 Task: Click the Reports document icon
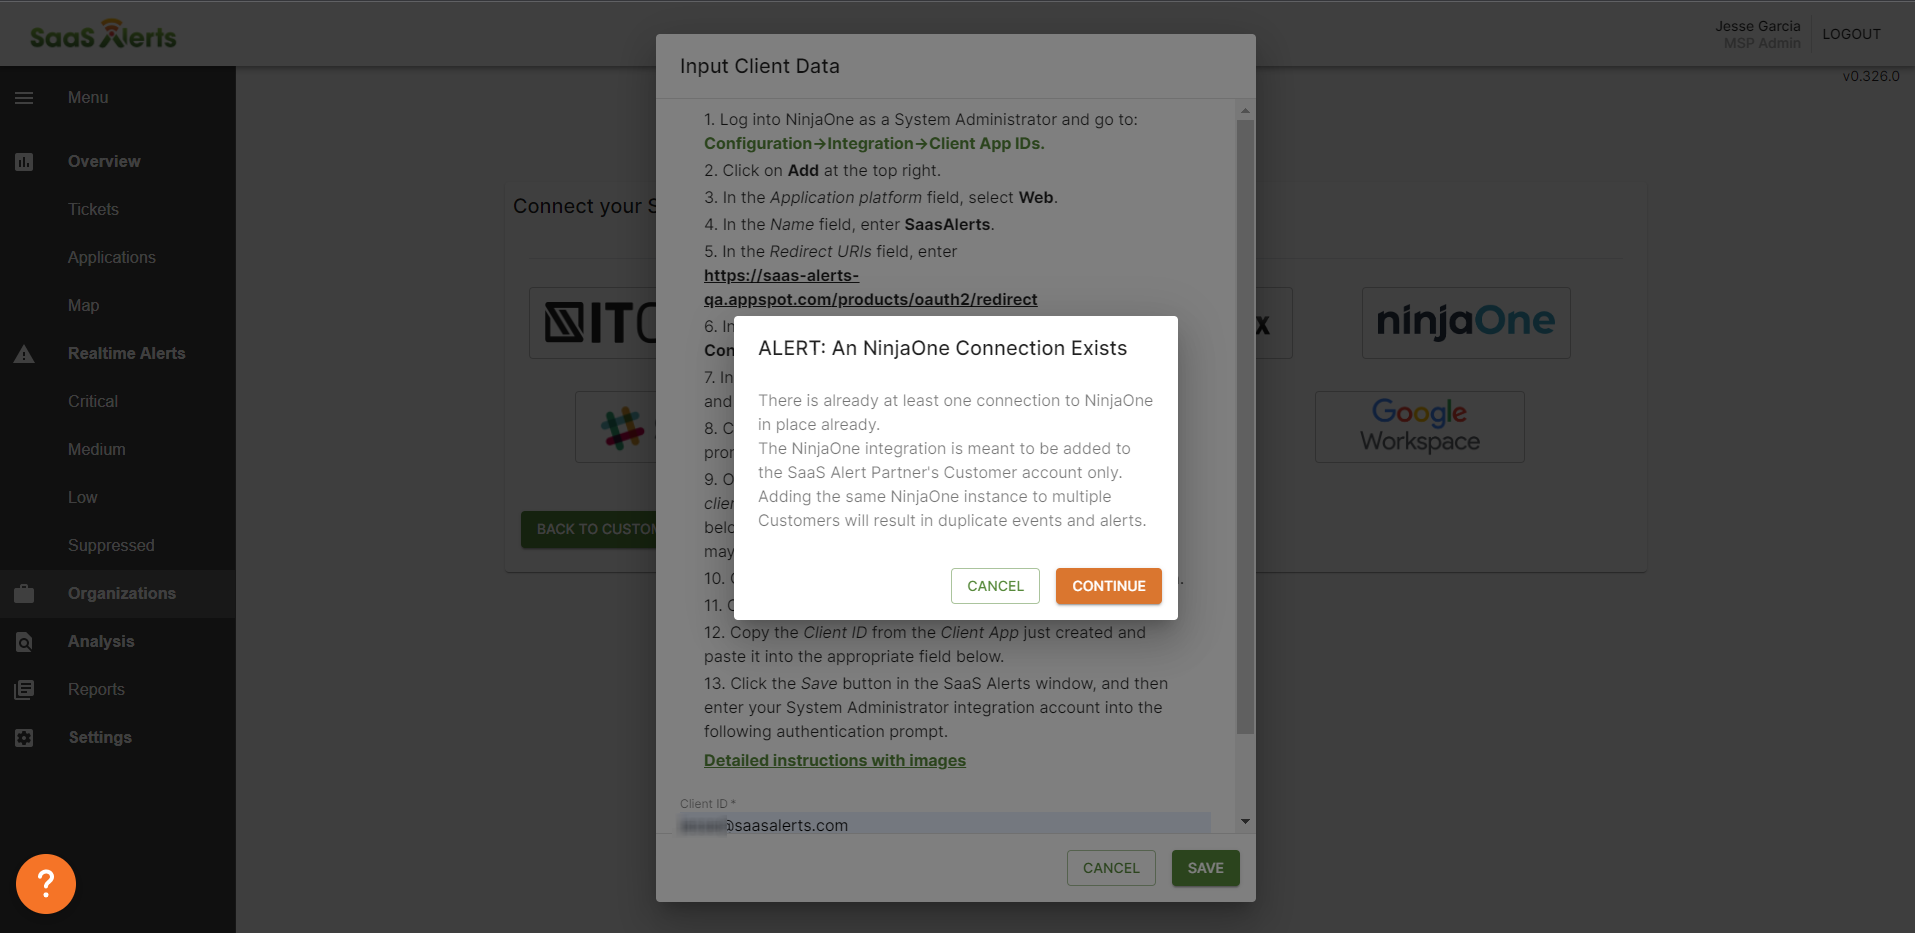(24, 690)
